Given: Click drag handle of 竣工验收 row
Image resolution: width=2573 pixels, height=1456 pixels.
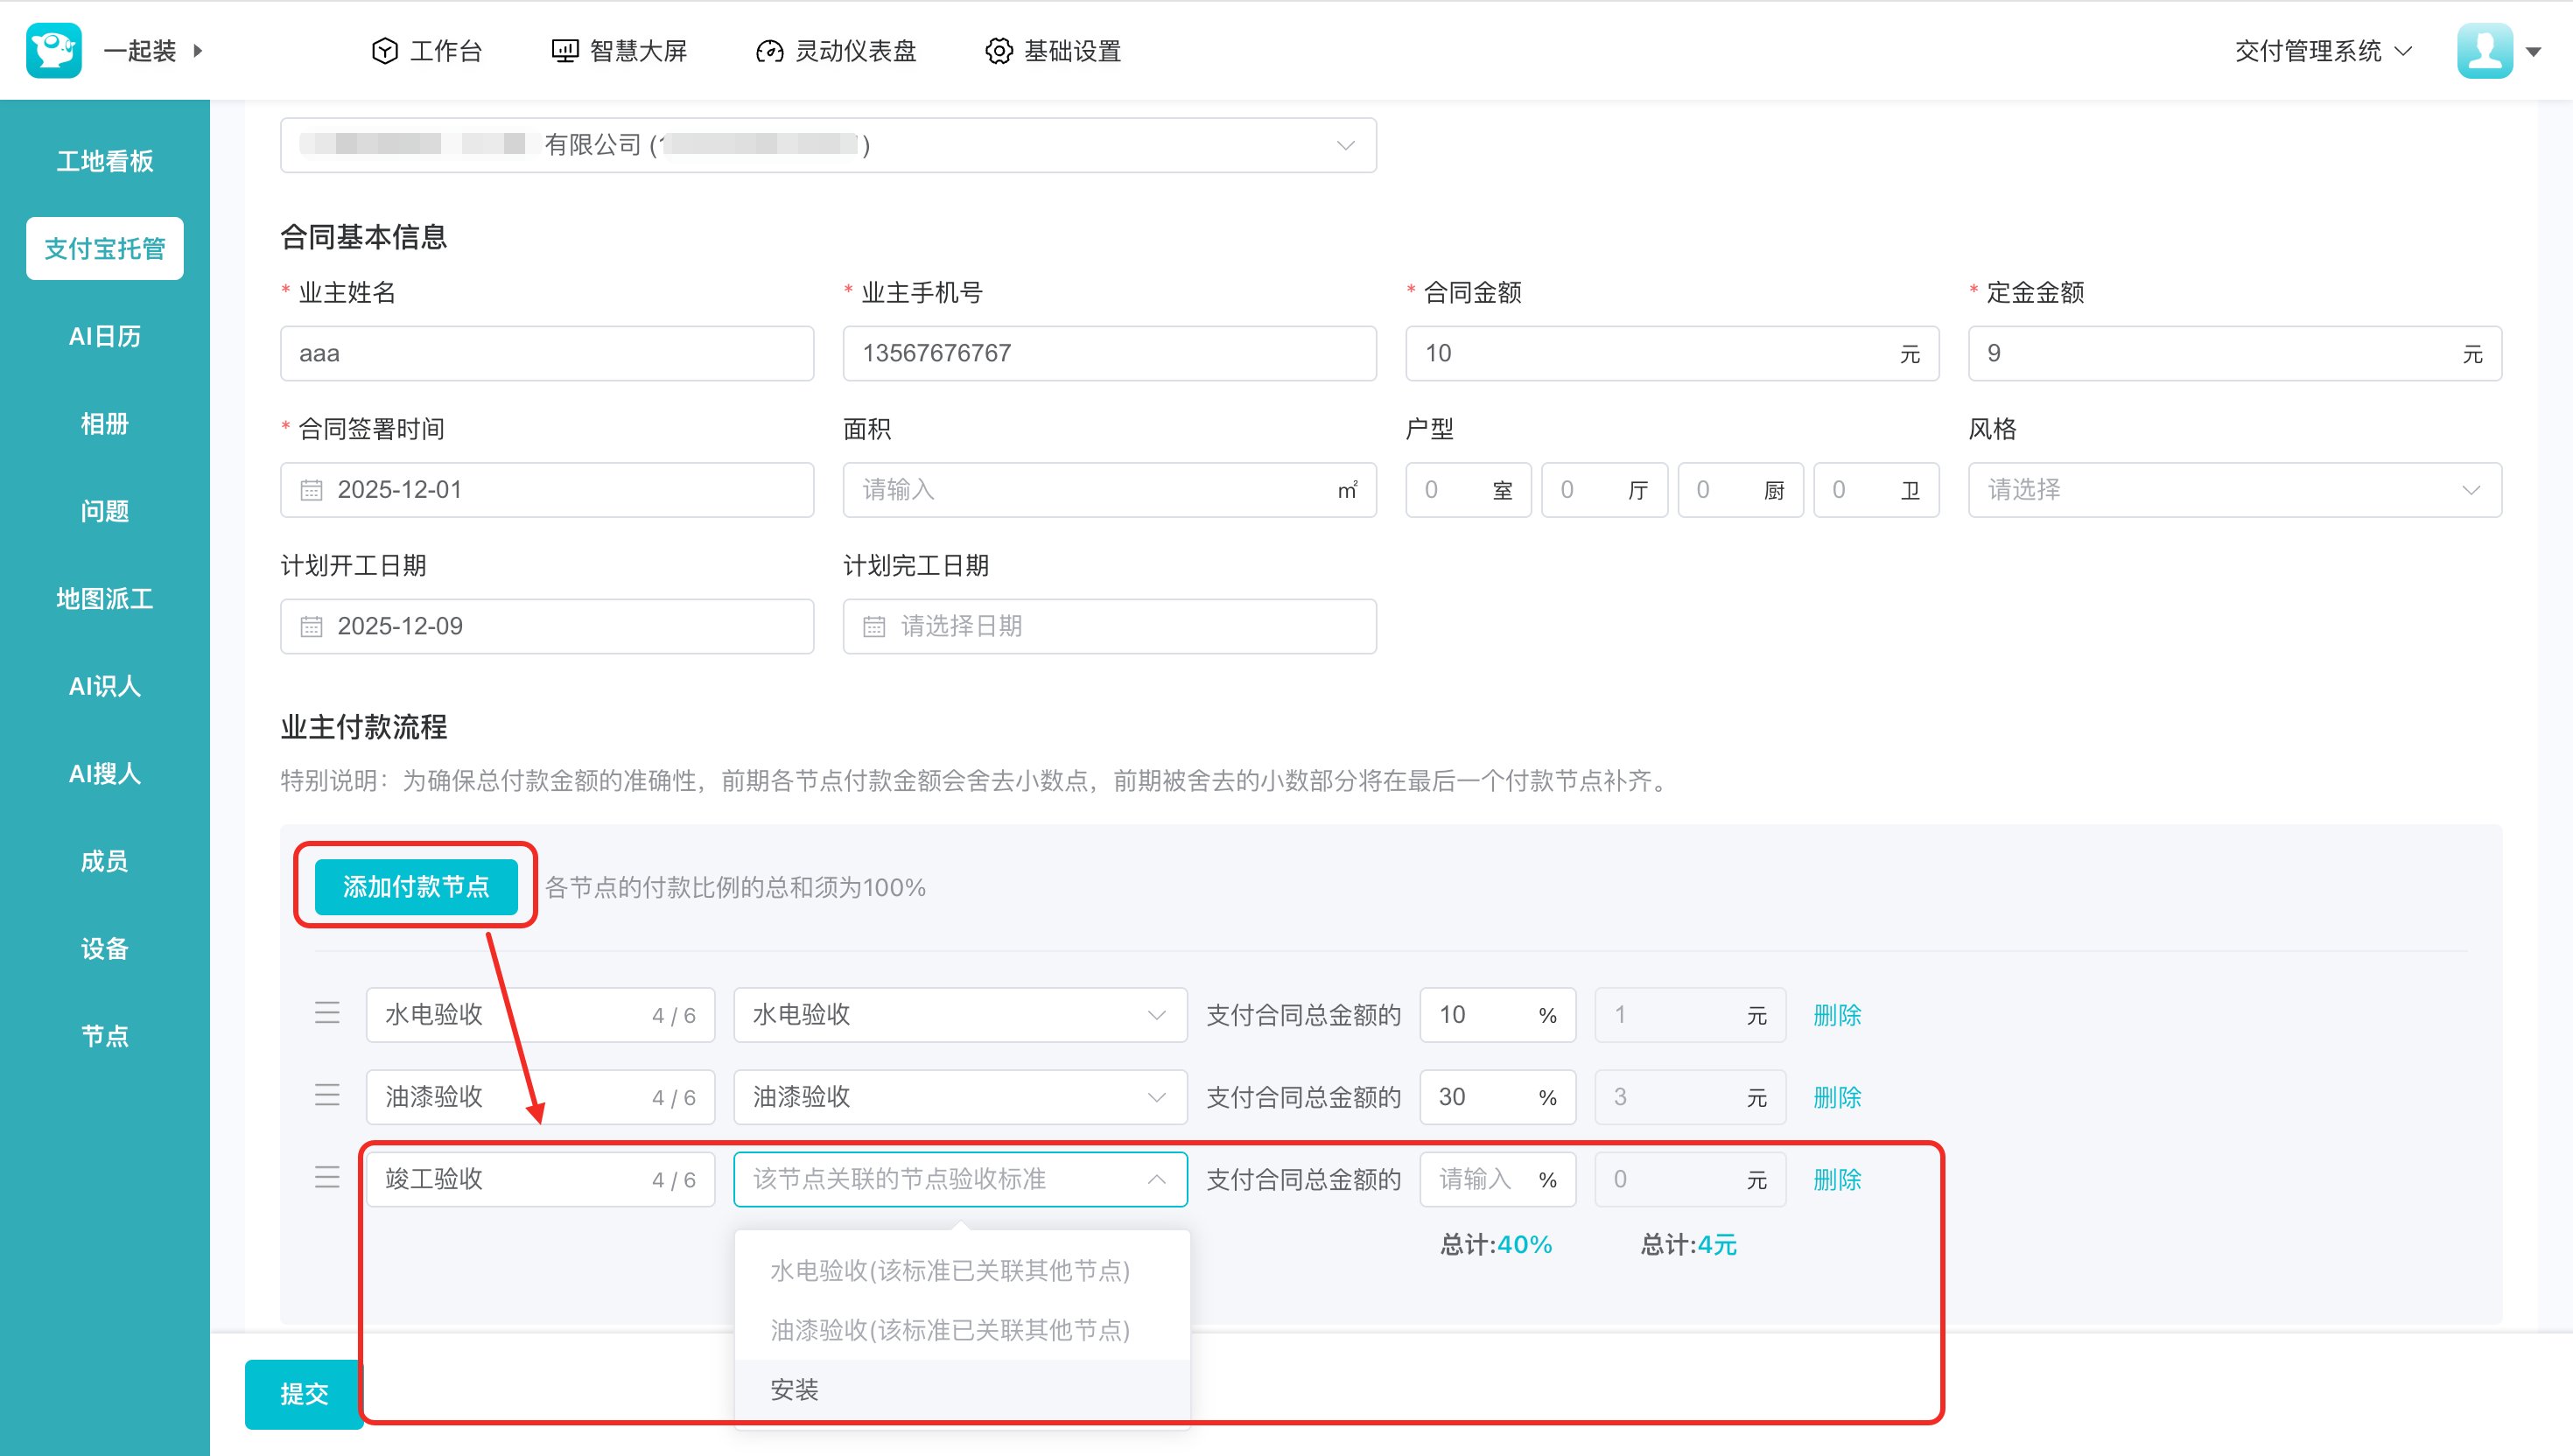Looking at the screenshot, I should click(x=327, y=1178).
